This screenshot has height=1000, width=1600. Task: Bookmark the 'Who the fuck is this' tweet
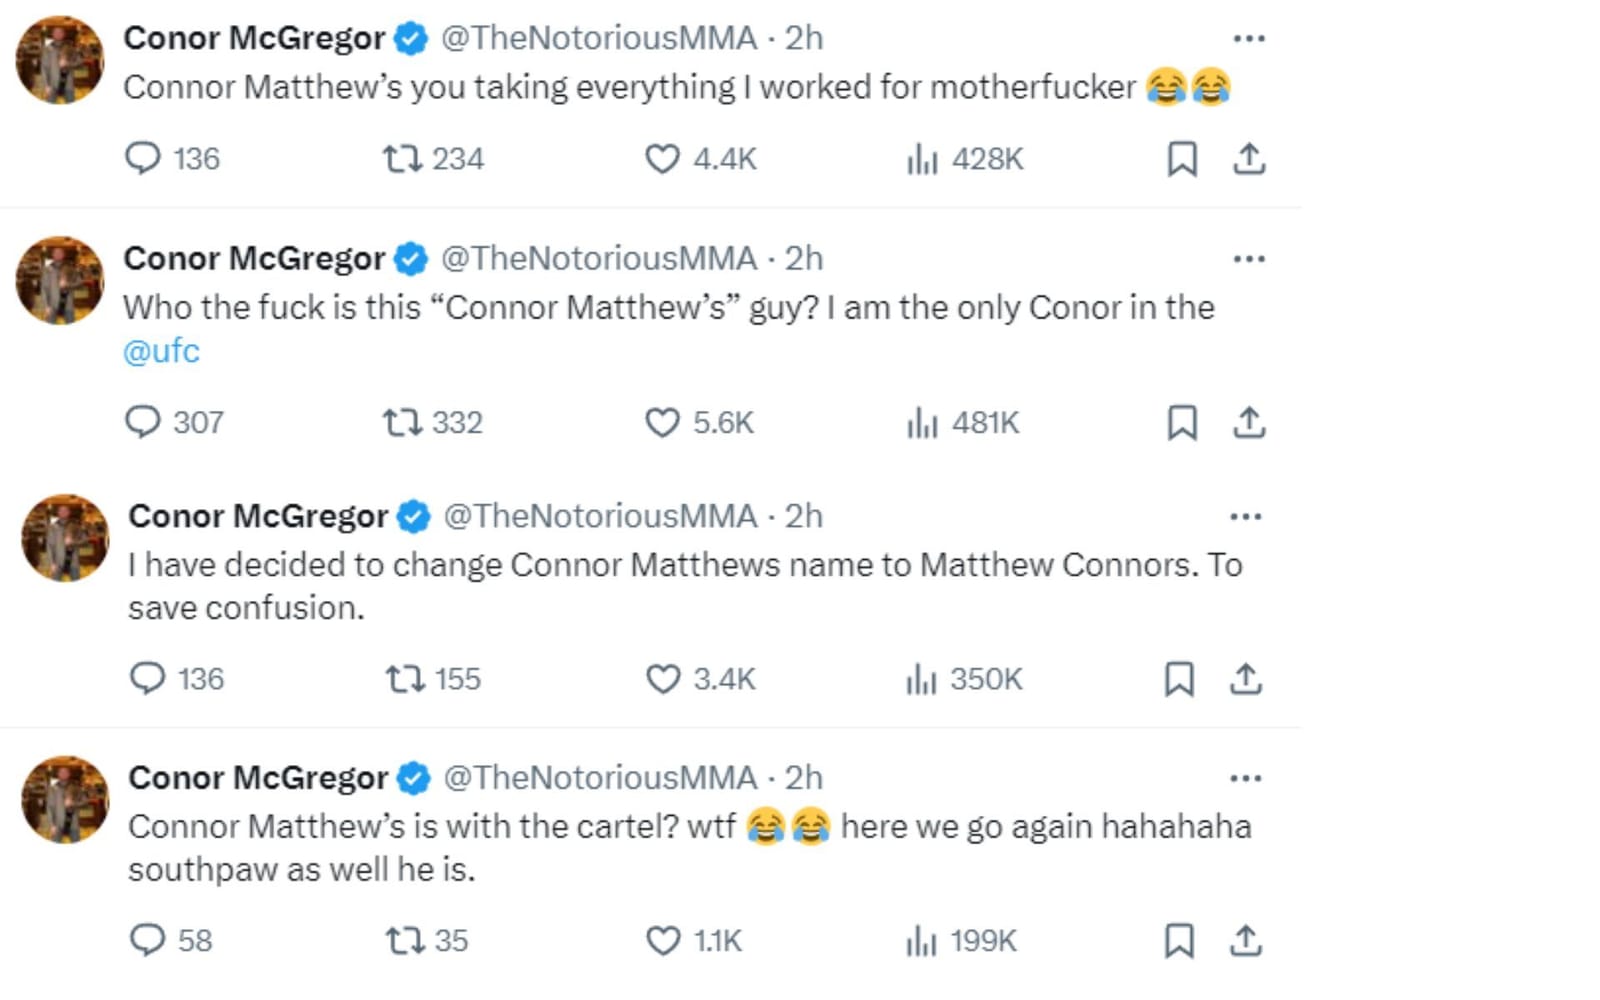coord(1184,422)
